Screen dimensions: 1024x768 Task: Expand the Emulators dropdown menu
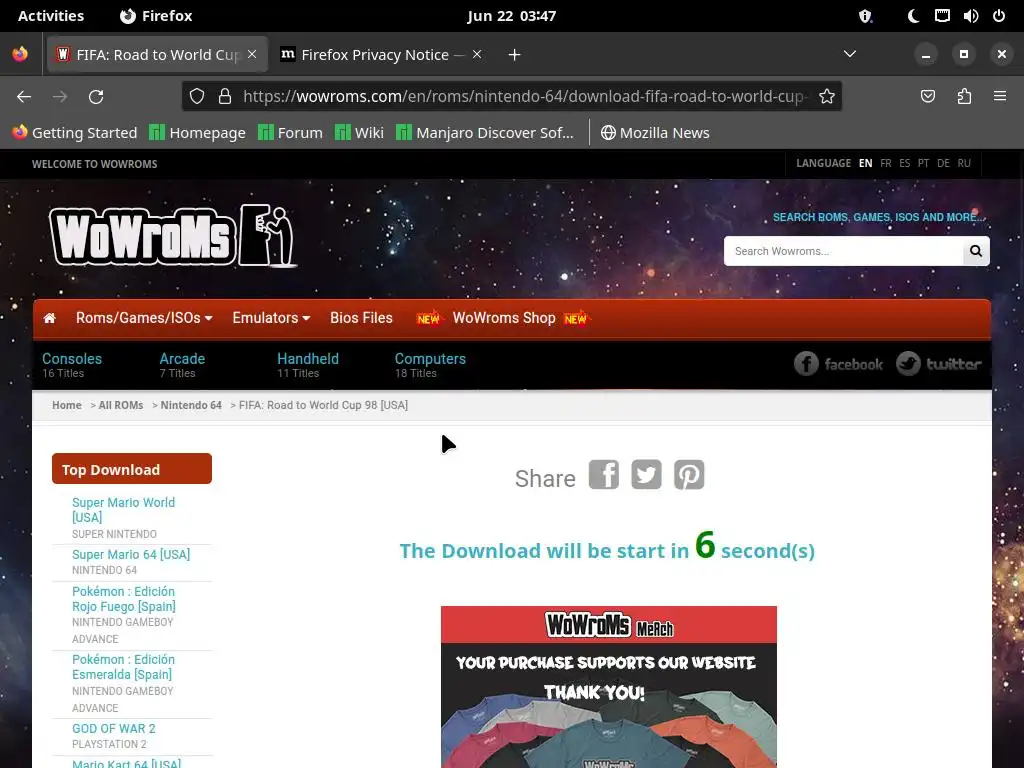click(x=271, y=318)
